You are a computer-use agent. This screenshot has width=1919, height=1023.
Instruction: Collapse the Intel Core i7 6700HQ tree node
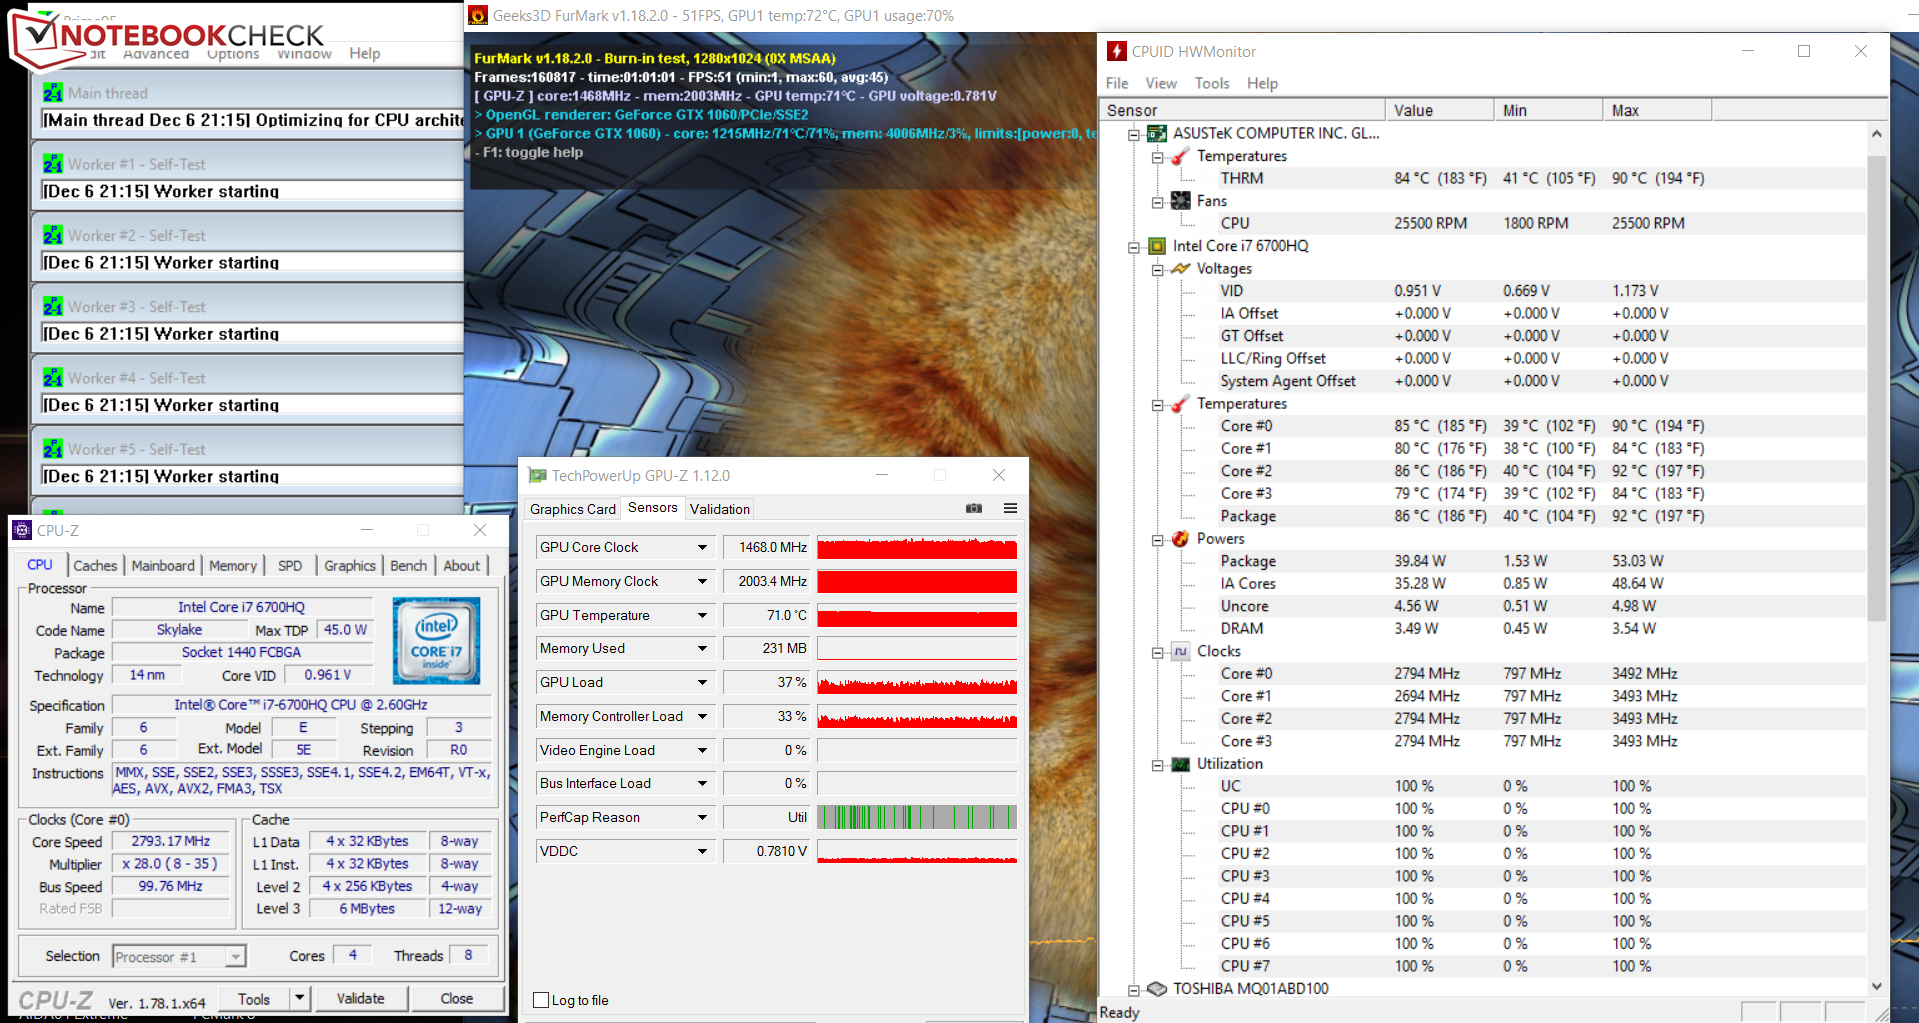pos(1134,247)
